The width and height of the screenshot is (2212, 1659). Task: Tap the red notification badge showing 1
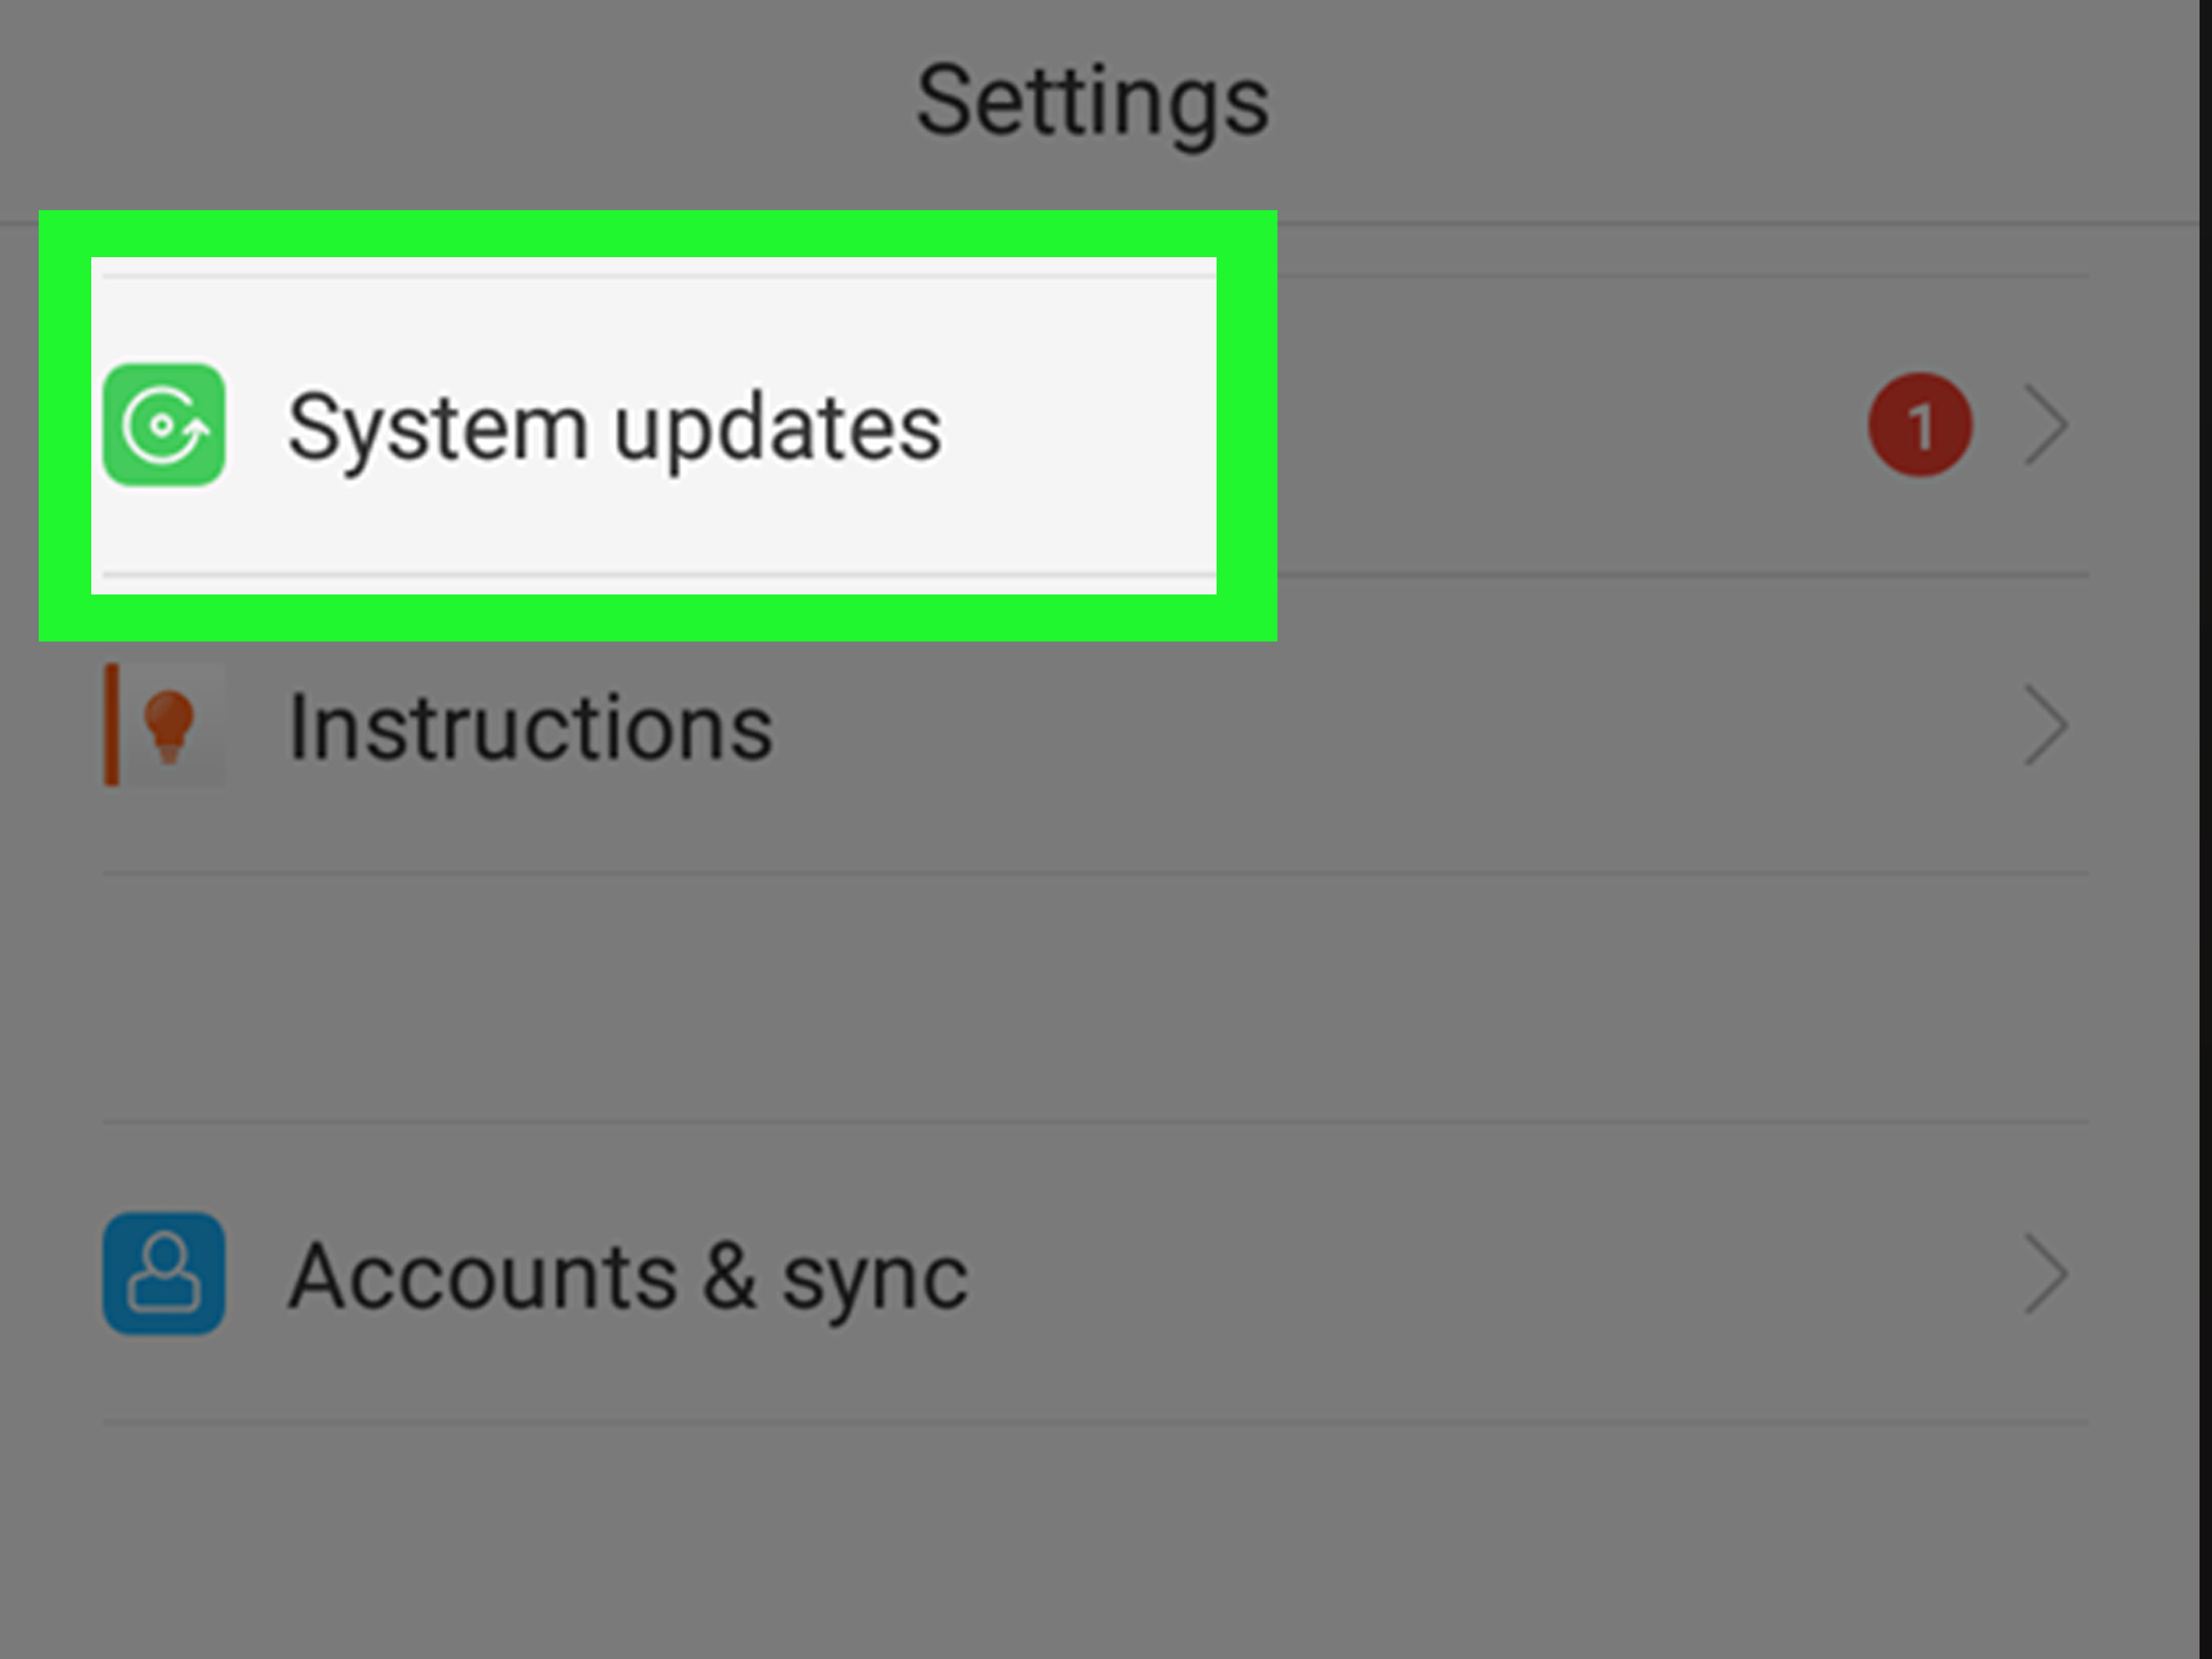[x=1920, y=425]
